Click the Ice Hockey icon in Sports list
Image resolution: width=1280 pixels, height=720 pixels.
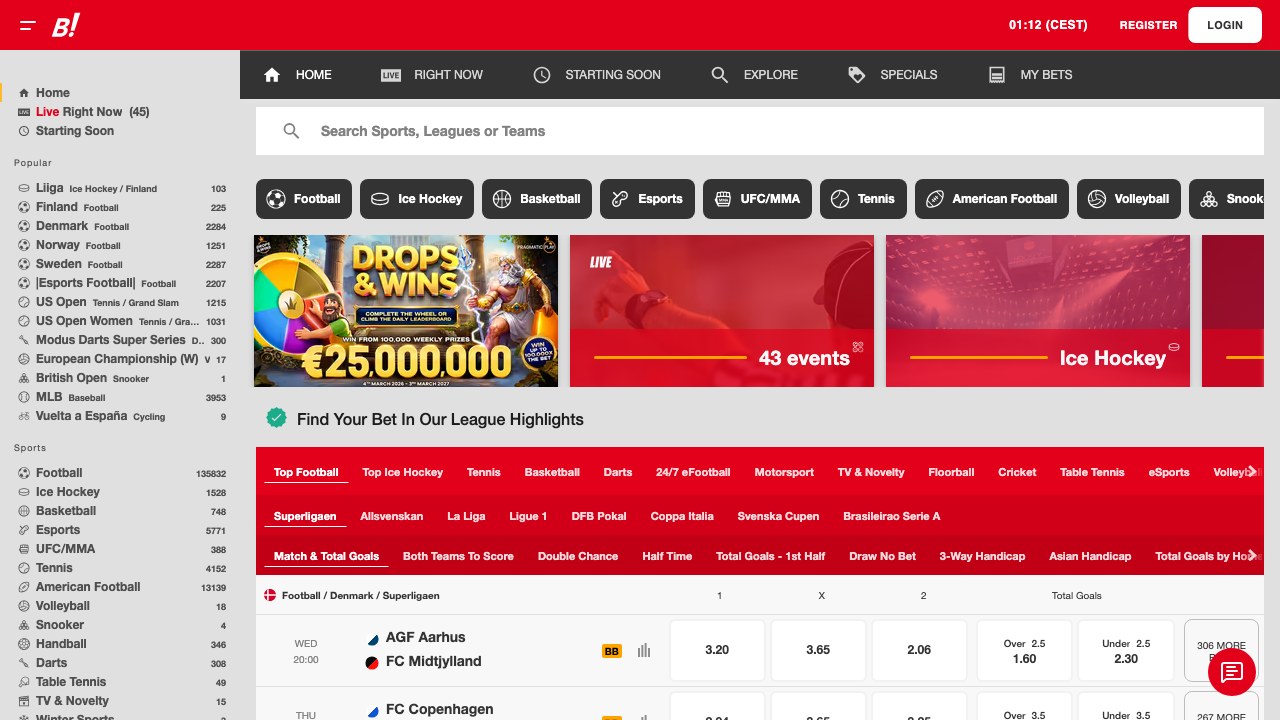point(24,492)
